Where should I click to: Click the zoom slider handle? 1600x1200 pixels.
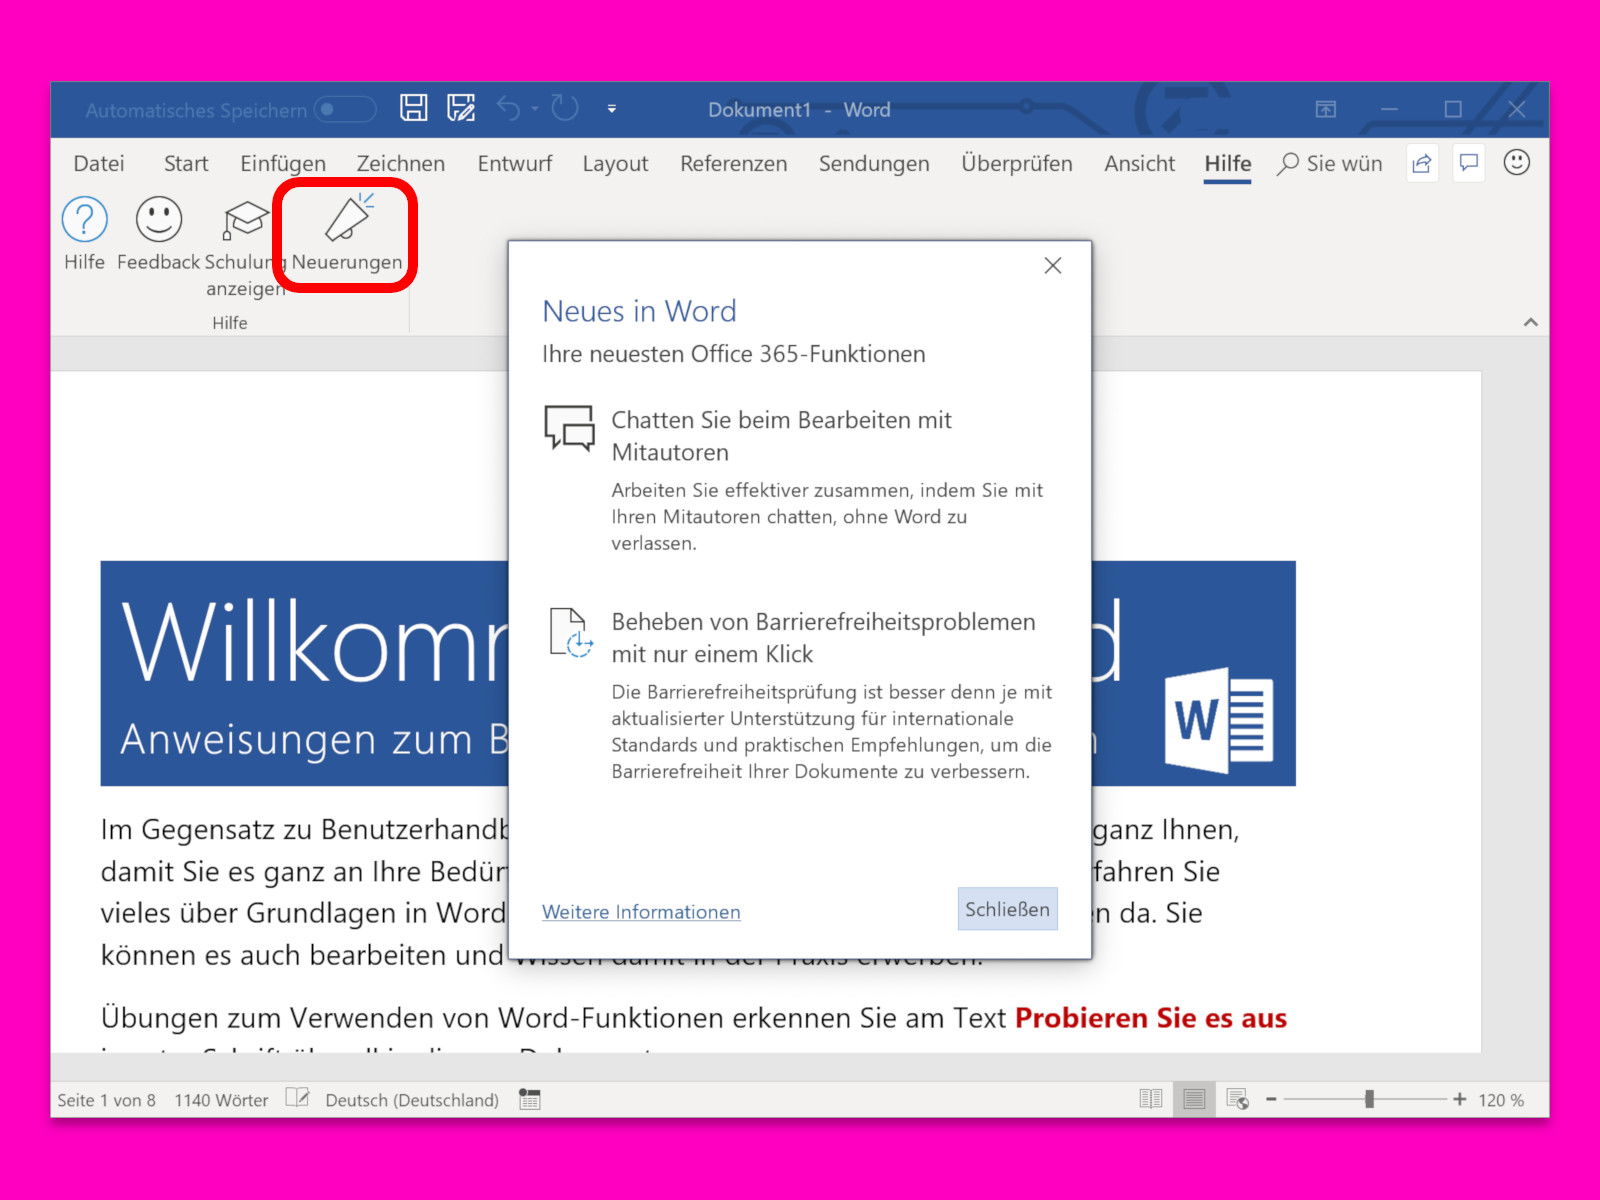(x=1369, y=1099)
